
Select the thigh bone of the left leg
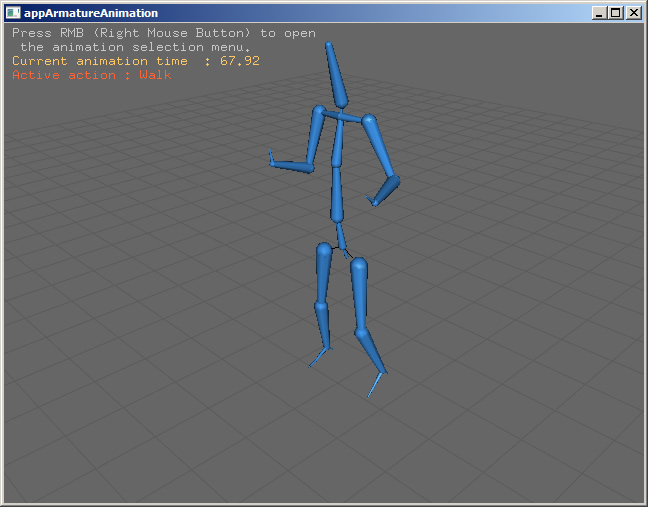(323, 273)
